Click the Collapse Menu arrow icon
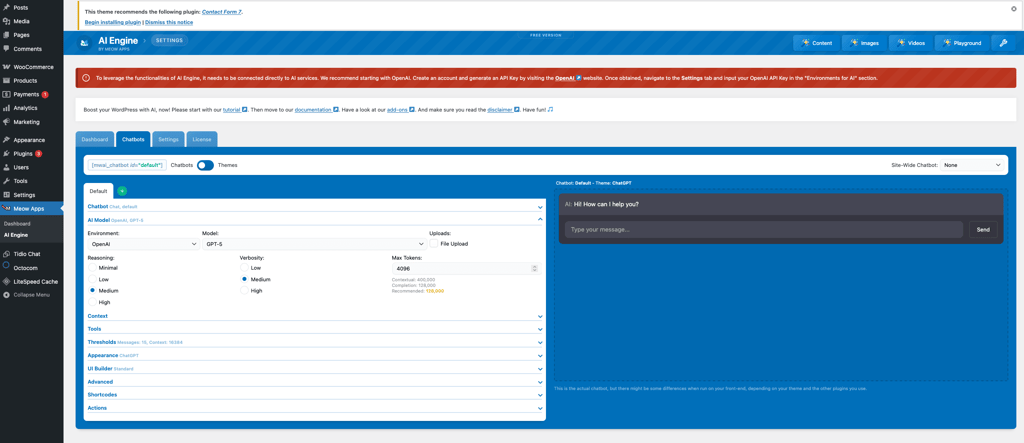The height and width of the screenshot is (443, 1024). (x=6, y=295)
